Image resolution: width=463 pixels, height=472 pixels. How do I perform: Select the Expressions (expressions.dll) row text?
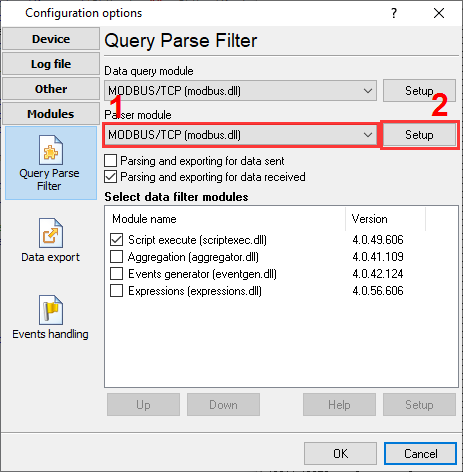[195, 291]
